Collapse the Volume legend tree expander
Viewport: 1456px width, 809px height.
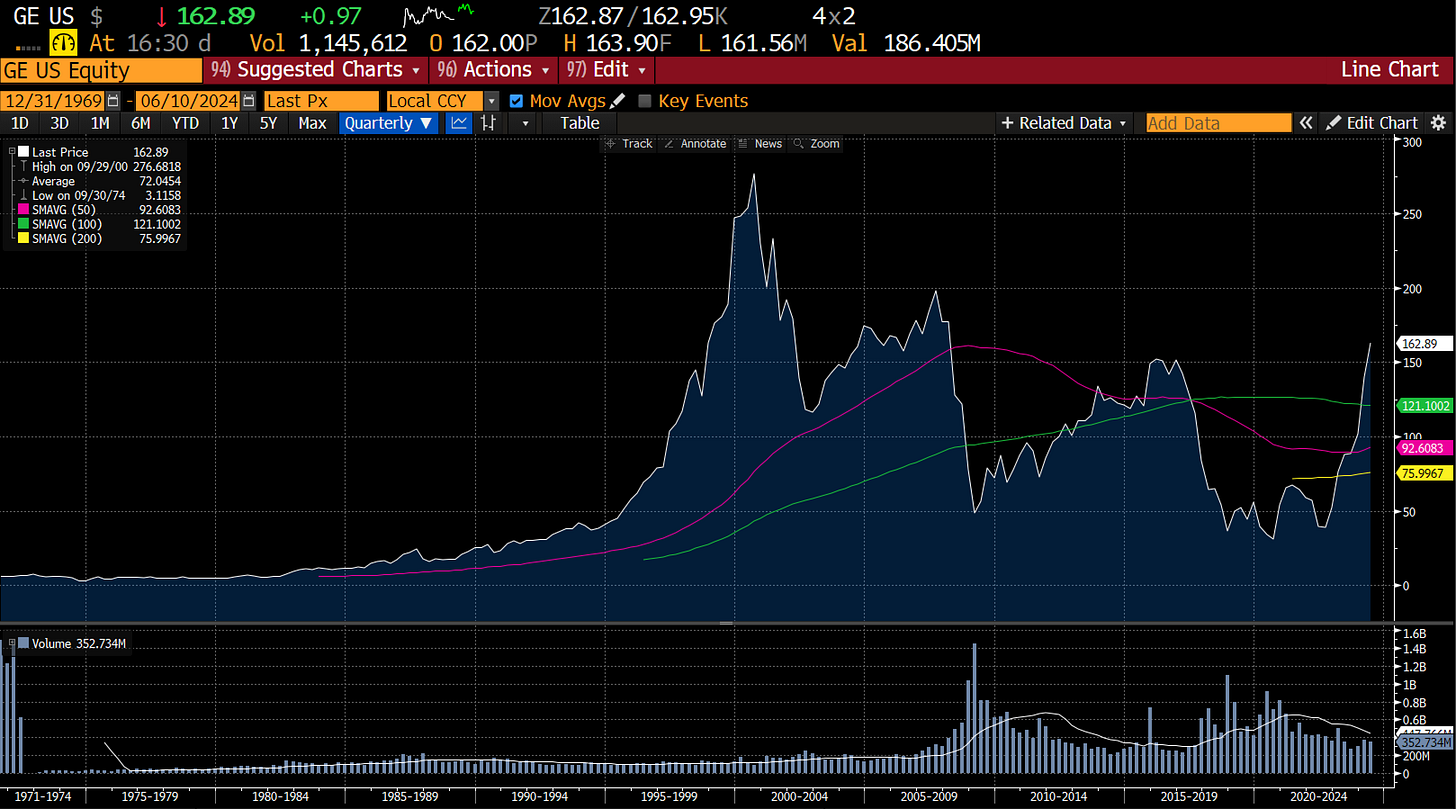[x=11, y=644]
